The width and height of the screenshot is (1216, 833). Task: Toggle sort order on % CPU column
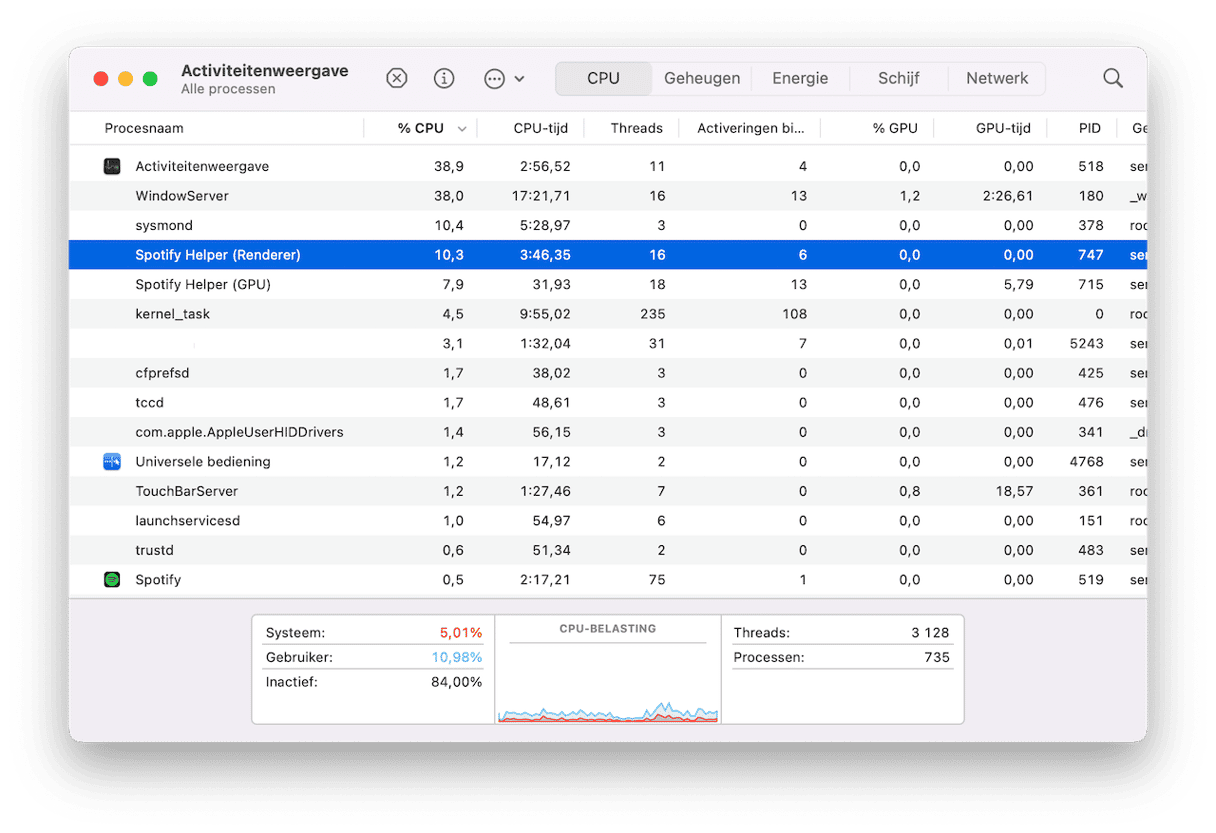(x=421, y=128)
